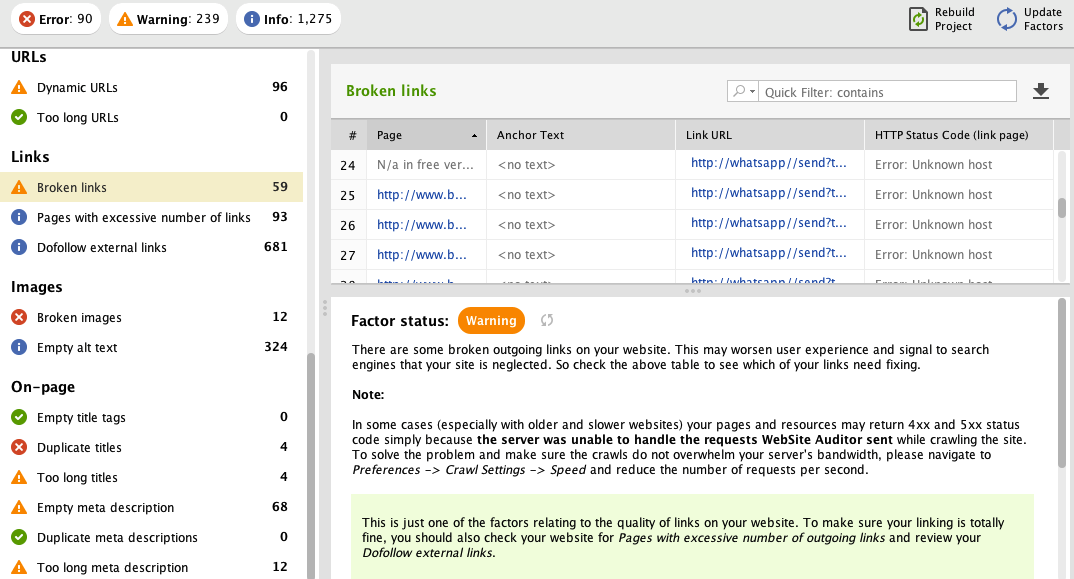1074x579 pixels.
Task: Click the red Error filter badge
Action: pyautogui.click(x=56, y=18)
